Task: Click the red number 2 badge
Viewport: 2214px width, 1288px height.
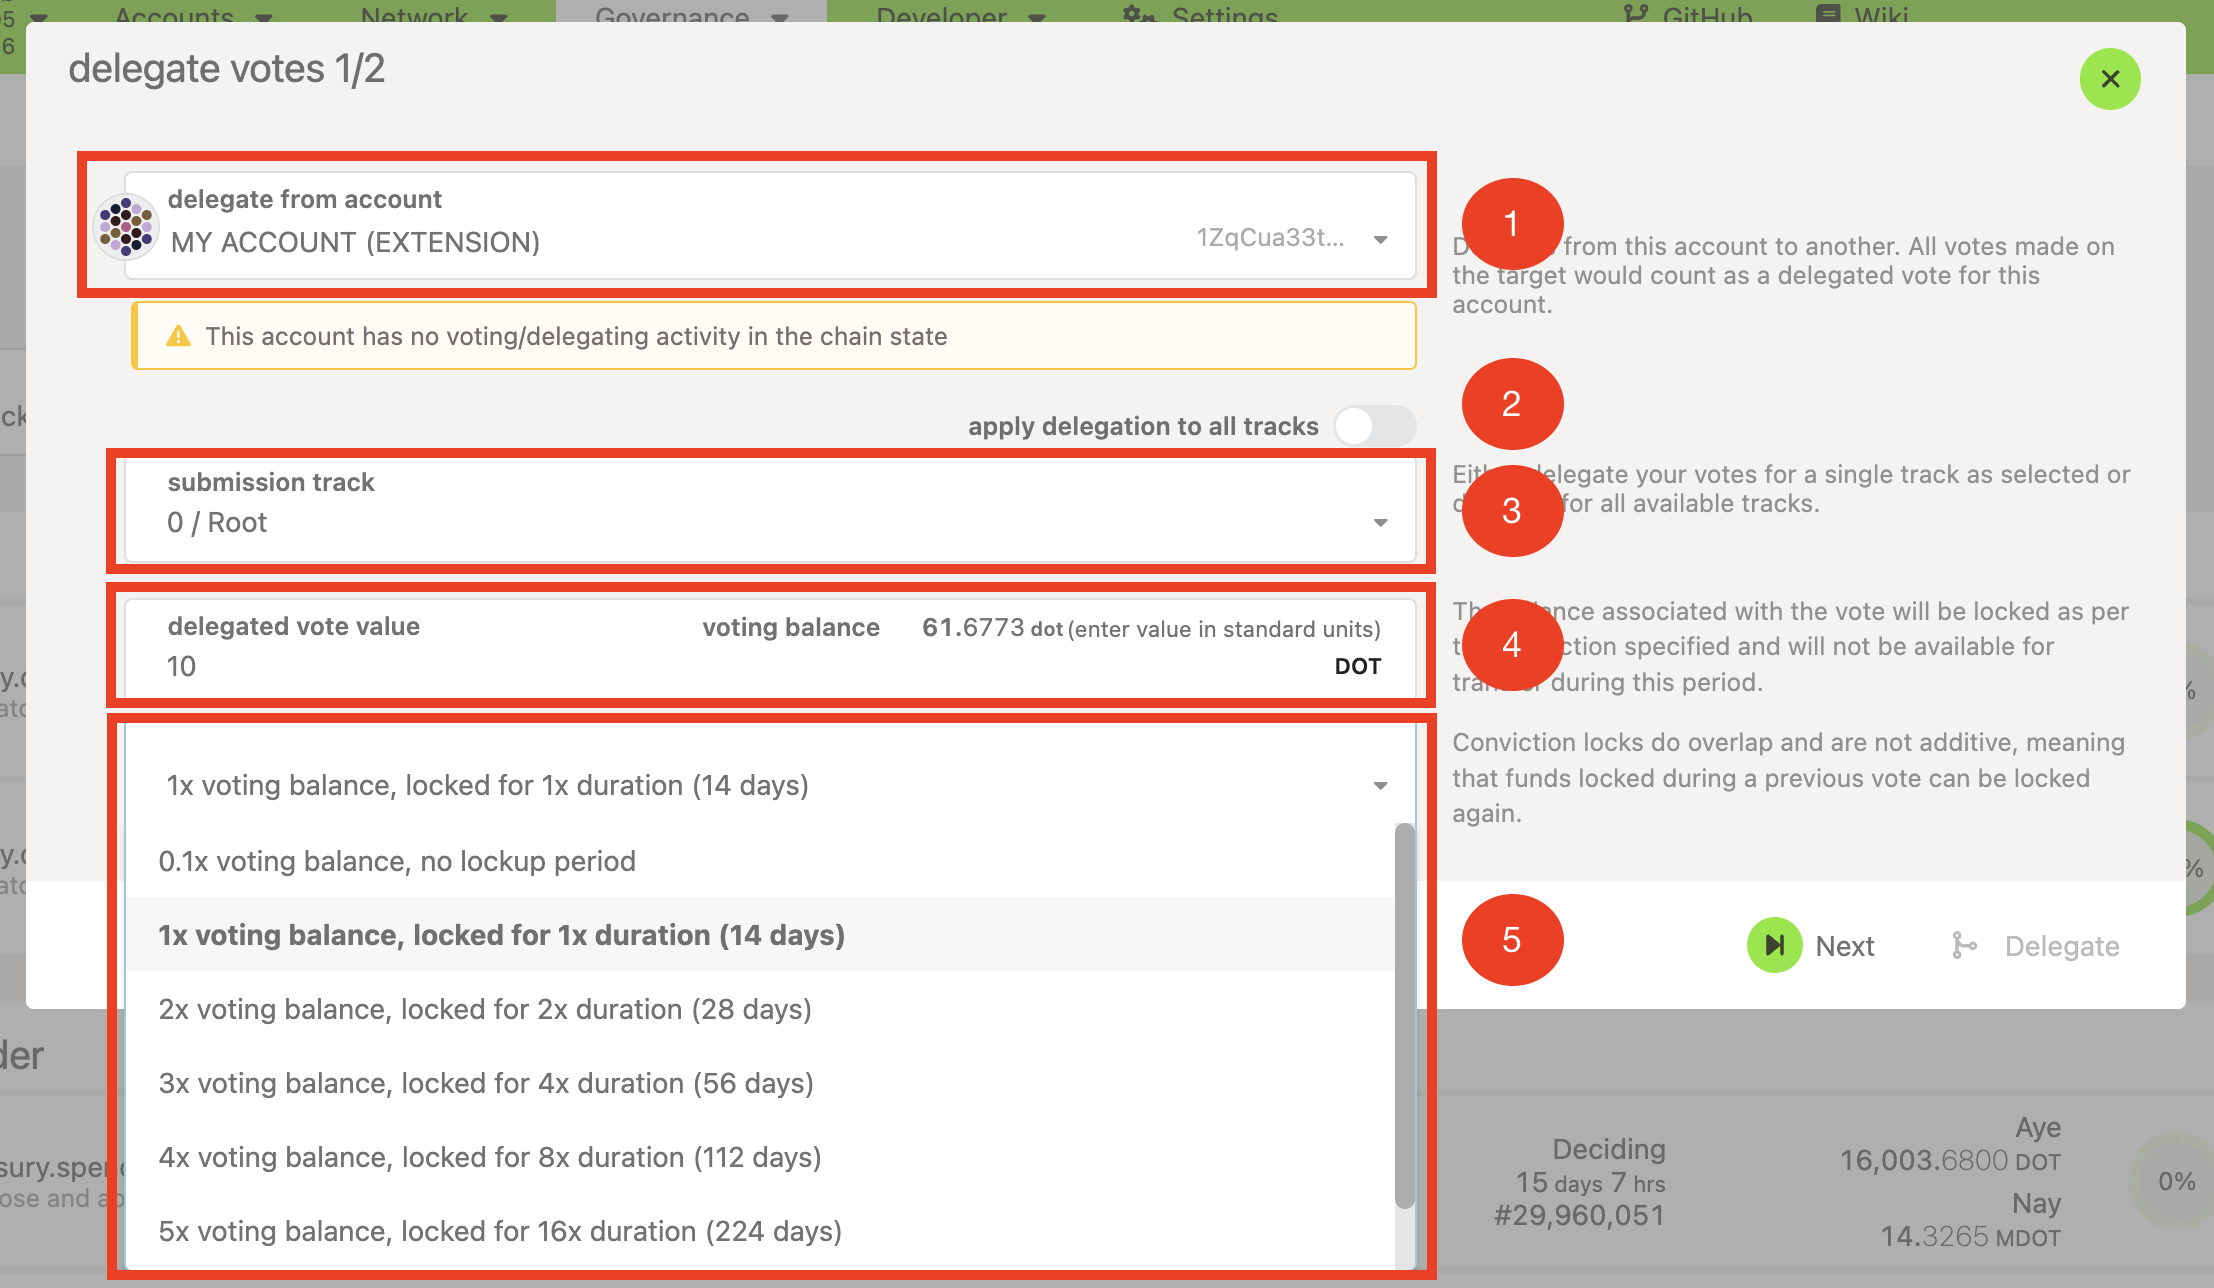Action: click(x=1511, y=404)
